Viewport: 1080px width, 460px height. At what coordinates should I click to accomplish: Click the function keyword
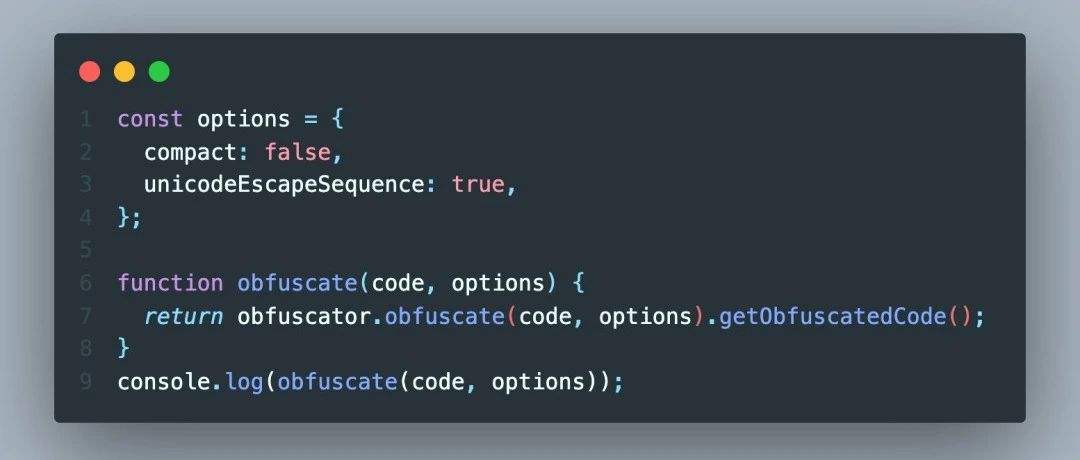coord(170,283)
